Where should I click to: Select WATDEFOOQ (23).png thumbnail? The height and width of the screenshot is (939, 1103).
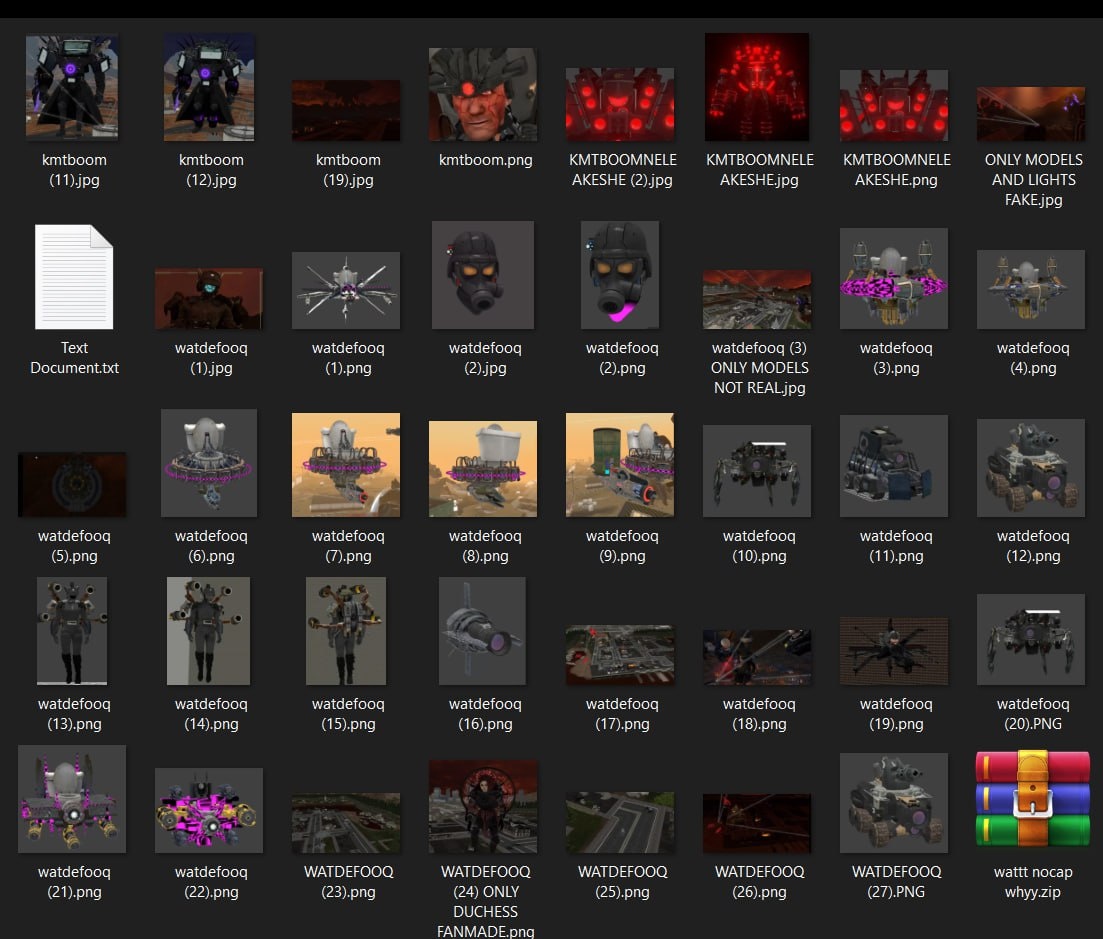pos(346,823)
